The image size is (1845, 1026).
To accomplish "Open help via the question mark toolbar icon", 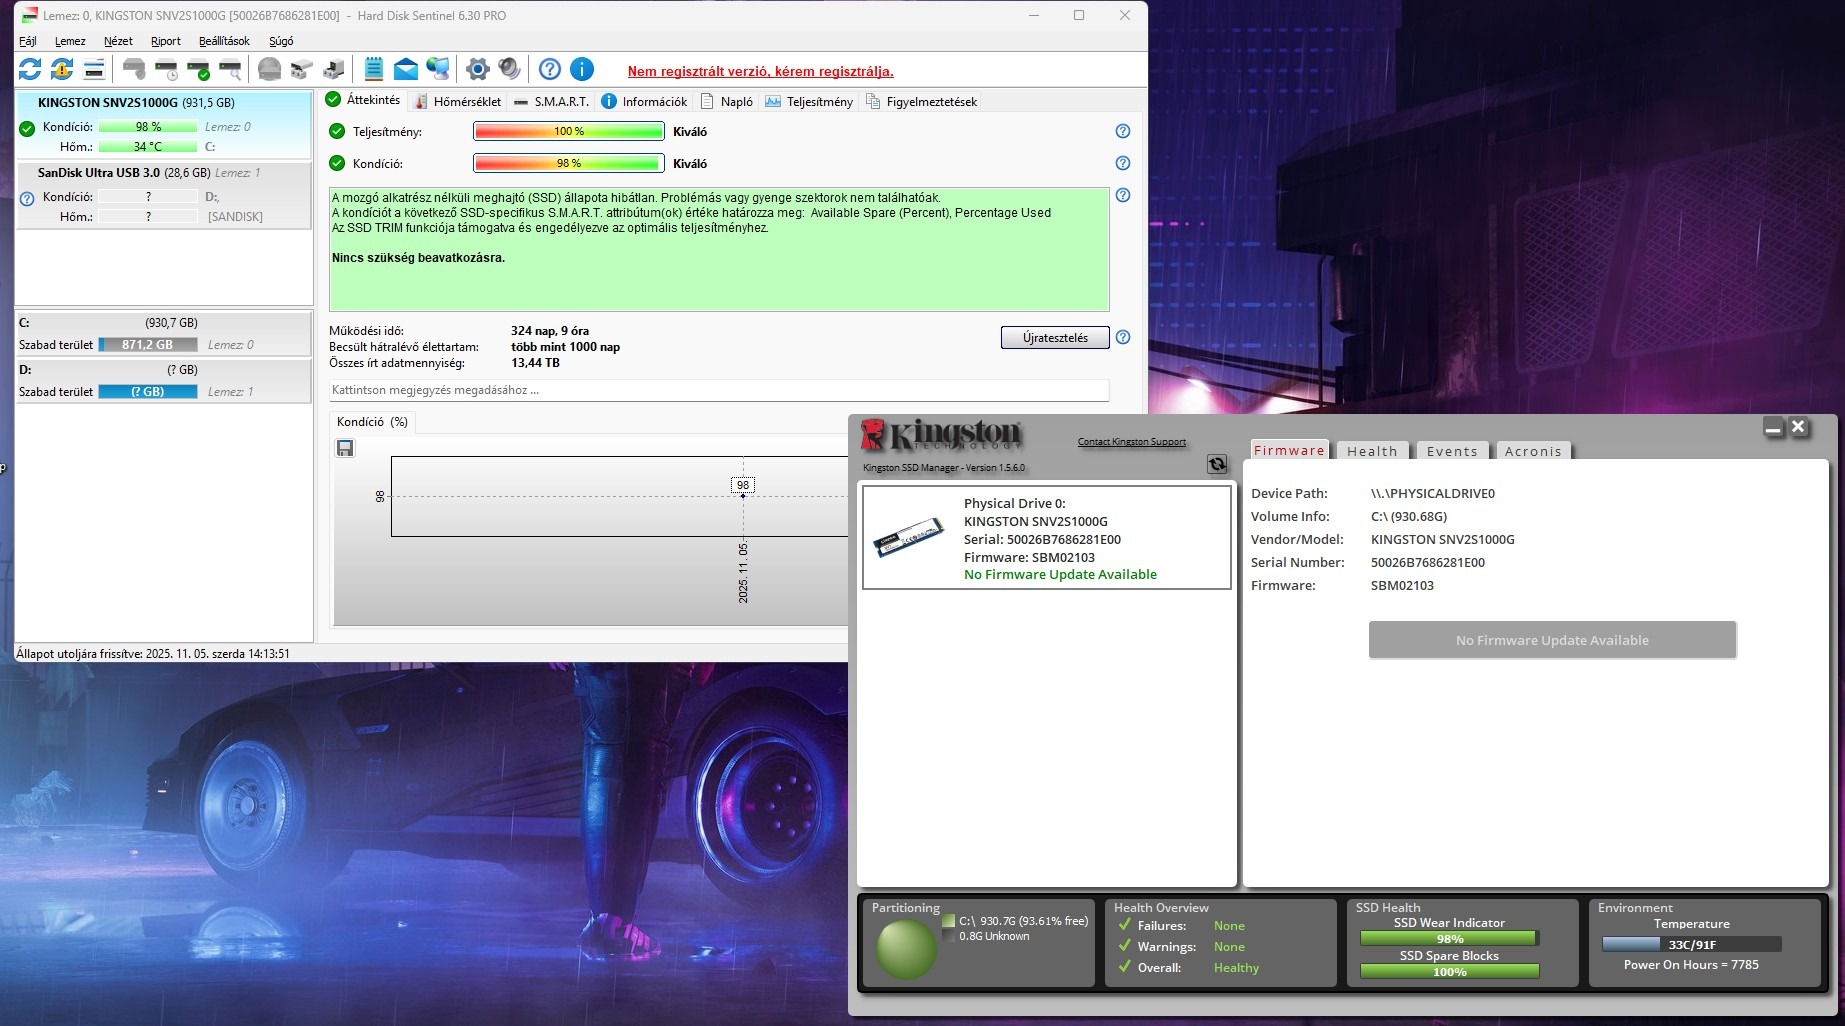I will pyautogui.click(x=550, y=69).
